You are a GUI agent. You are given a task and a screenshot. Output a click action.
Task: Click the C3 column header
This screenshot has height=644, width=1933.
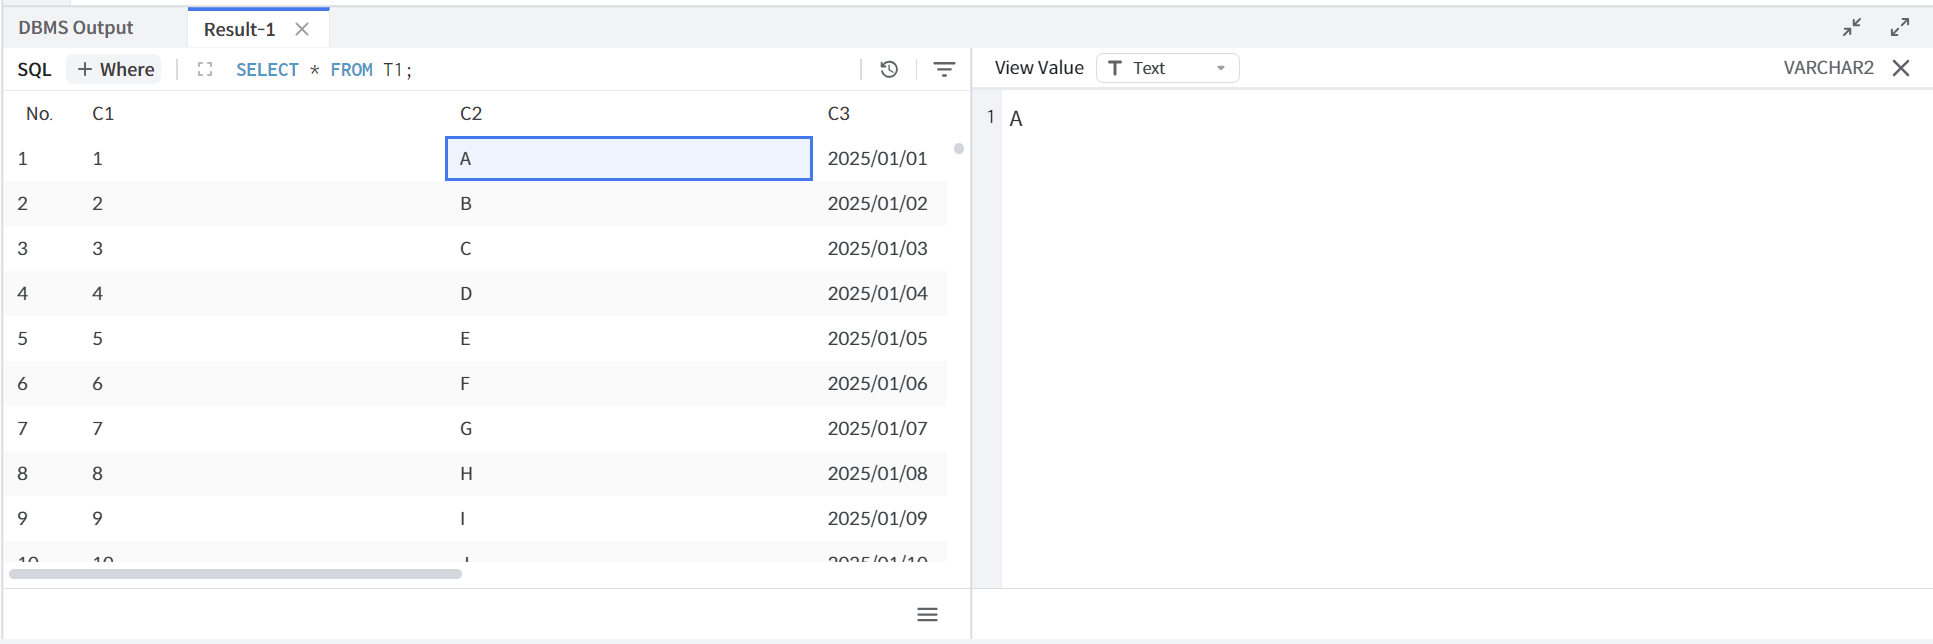(x=838, y=114)
